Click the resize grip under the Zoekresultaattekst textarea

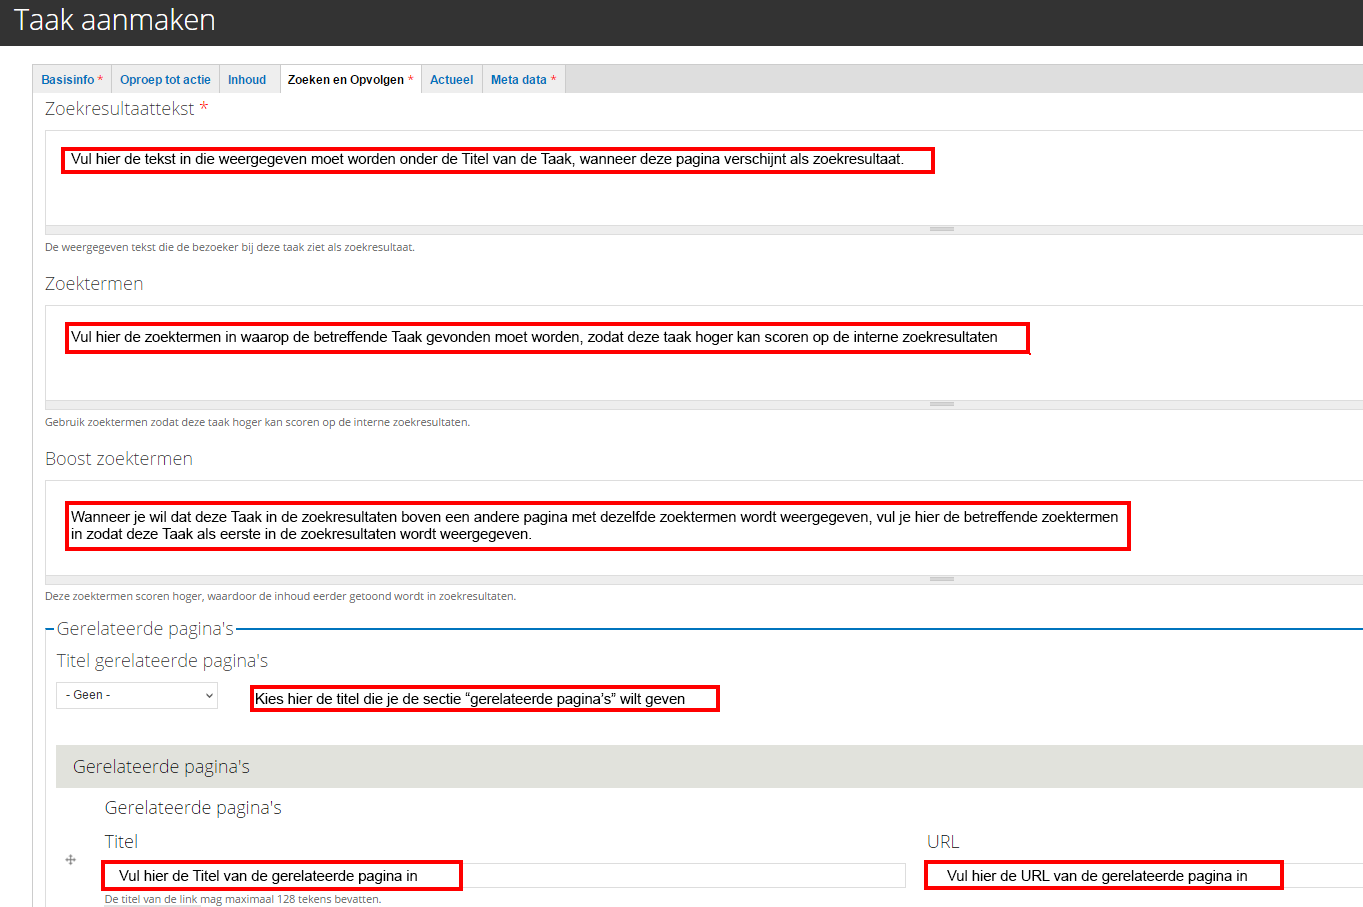[941, 229]
